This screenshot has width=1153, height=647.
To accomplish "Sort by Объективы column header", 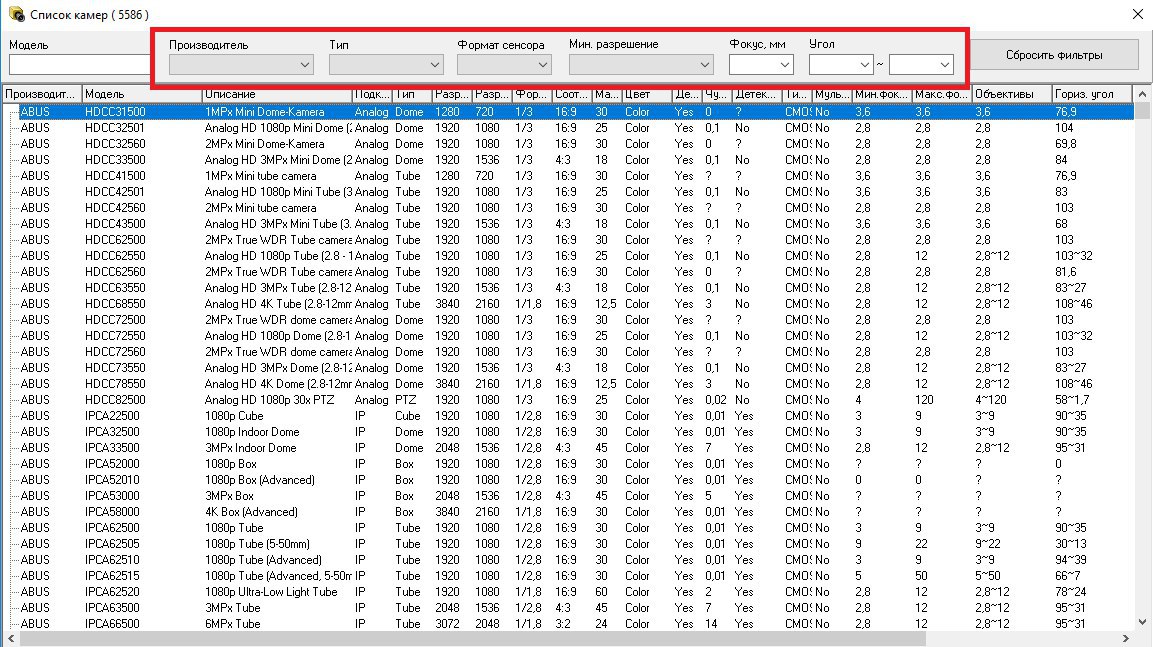I will (x=1011, y=94).
